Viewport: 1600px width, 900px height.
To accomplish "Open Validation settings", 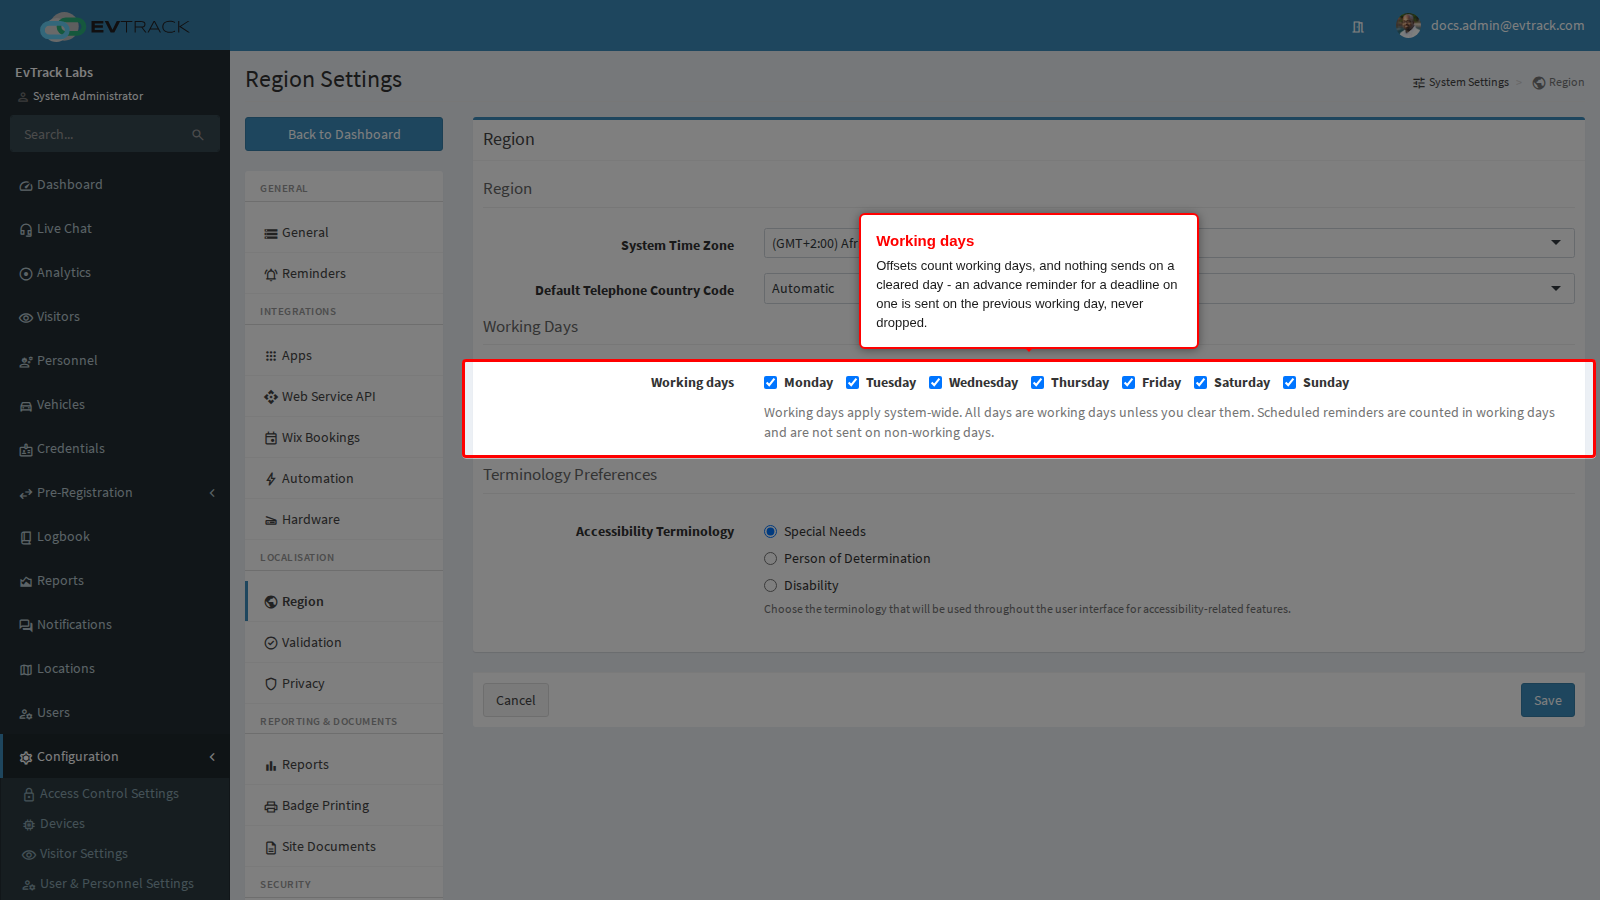I will [x=344, y=642].
